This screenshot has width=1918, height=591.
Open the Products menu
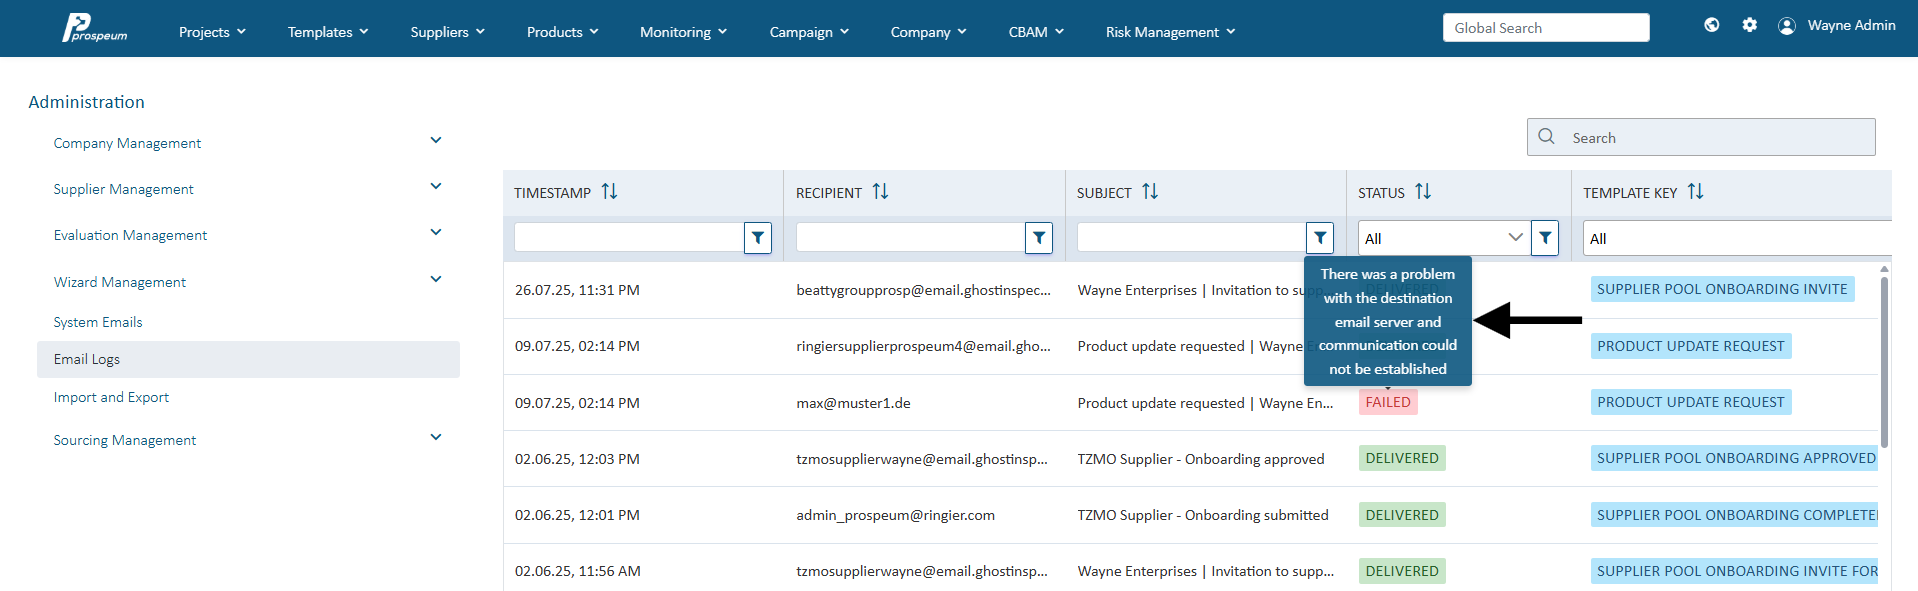(563, 32)
